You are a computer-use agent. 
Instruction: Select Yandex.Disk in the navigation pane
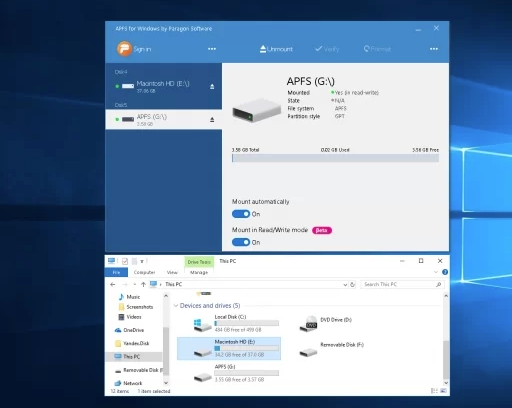132,343
